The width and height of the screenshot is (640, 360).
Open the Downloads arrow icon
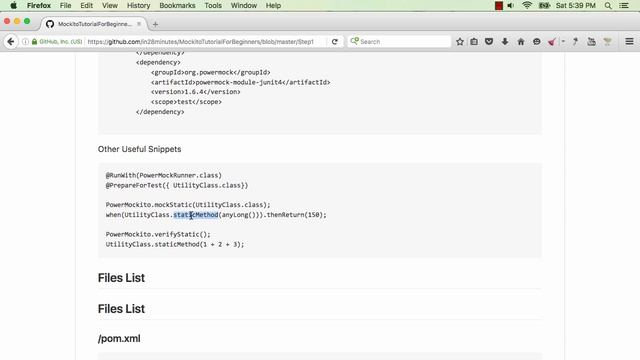pyautogui.click(x=505, y=42)
